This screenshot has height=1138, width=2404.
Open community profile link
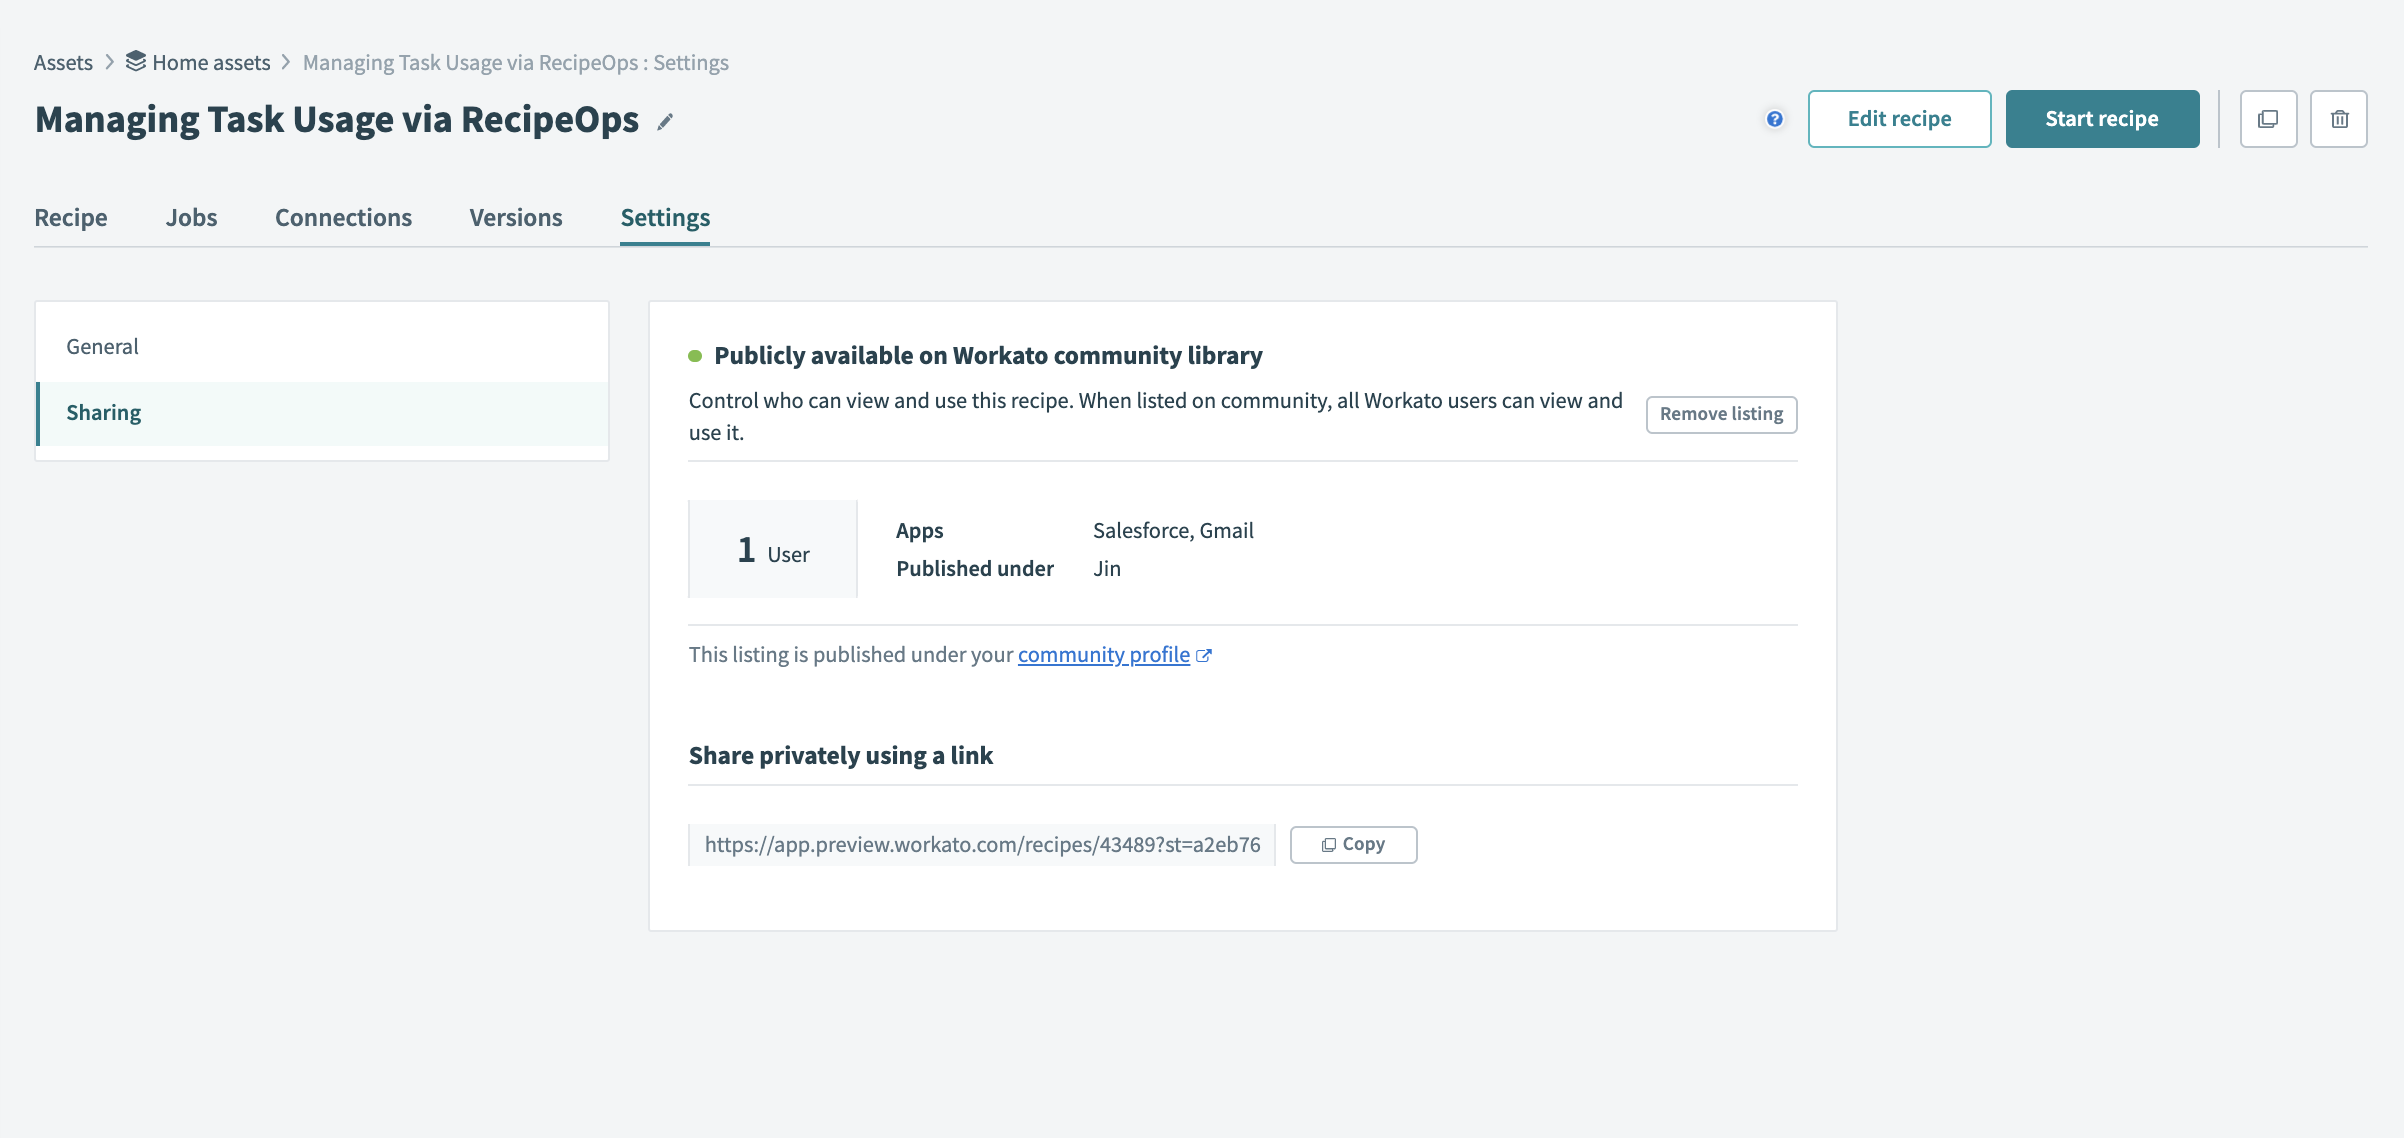(x=1104, y=652)
